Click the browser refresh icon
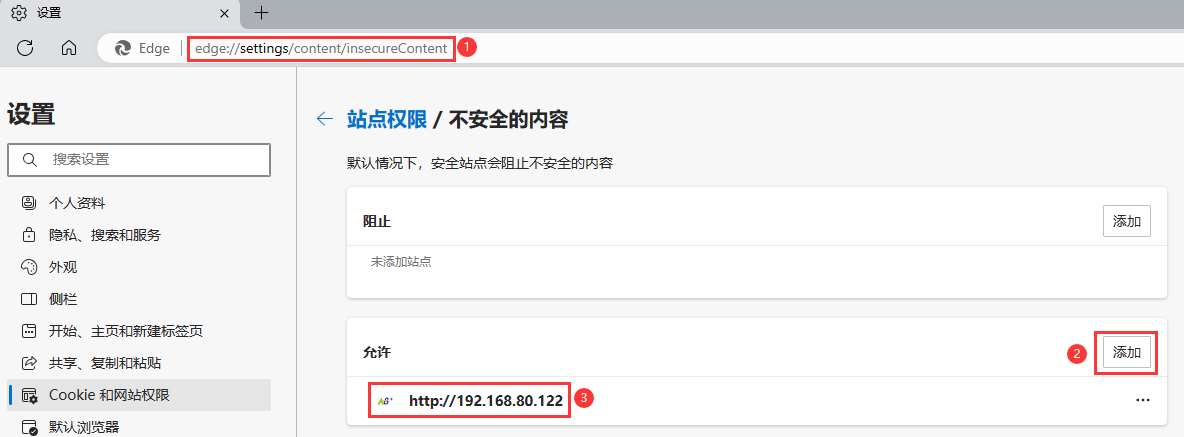1184x437 pixels. [x=26, y=47]
